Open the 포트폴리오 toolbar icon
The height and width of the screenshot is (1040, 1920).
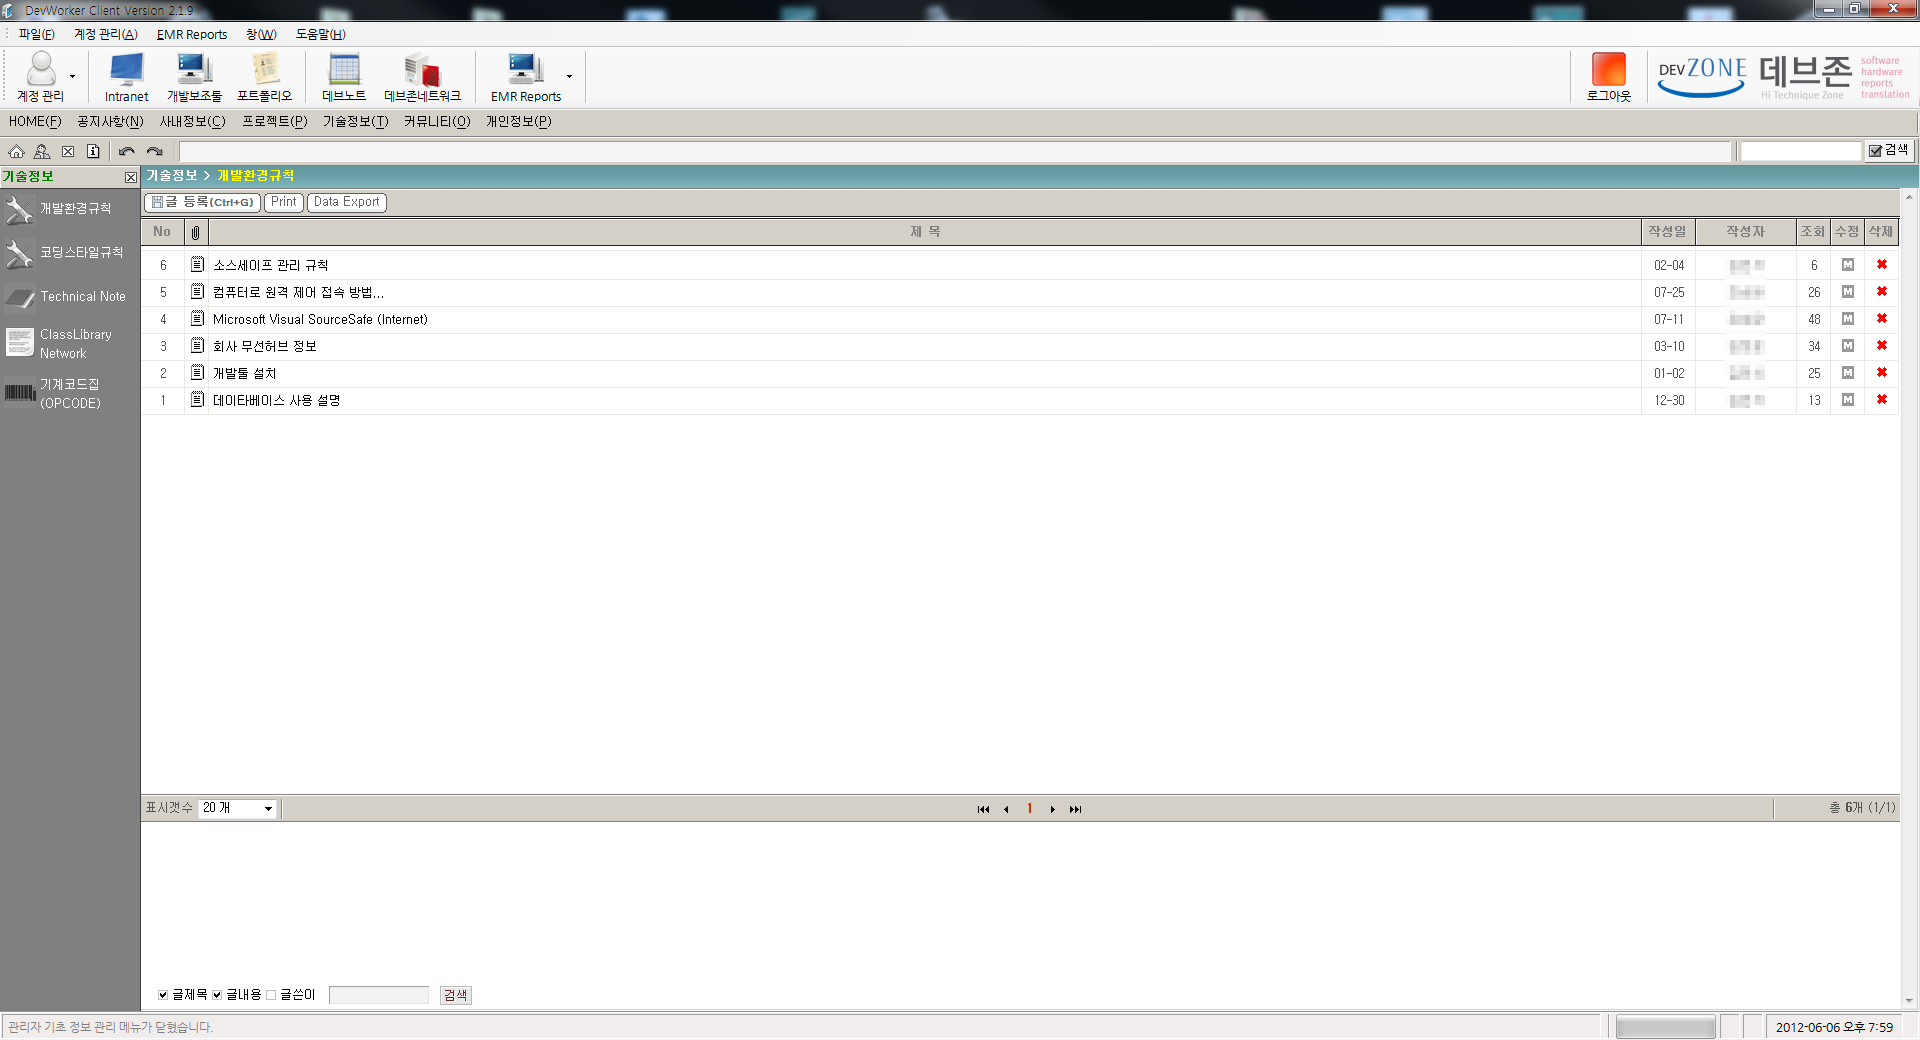click(265, 76)
